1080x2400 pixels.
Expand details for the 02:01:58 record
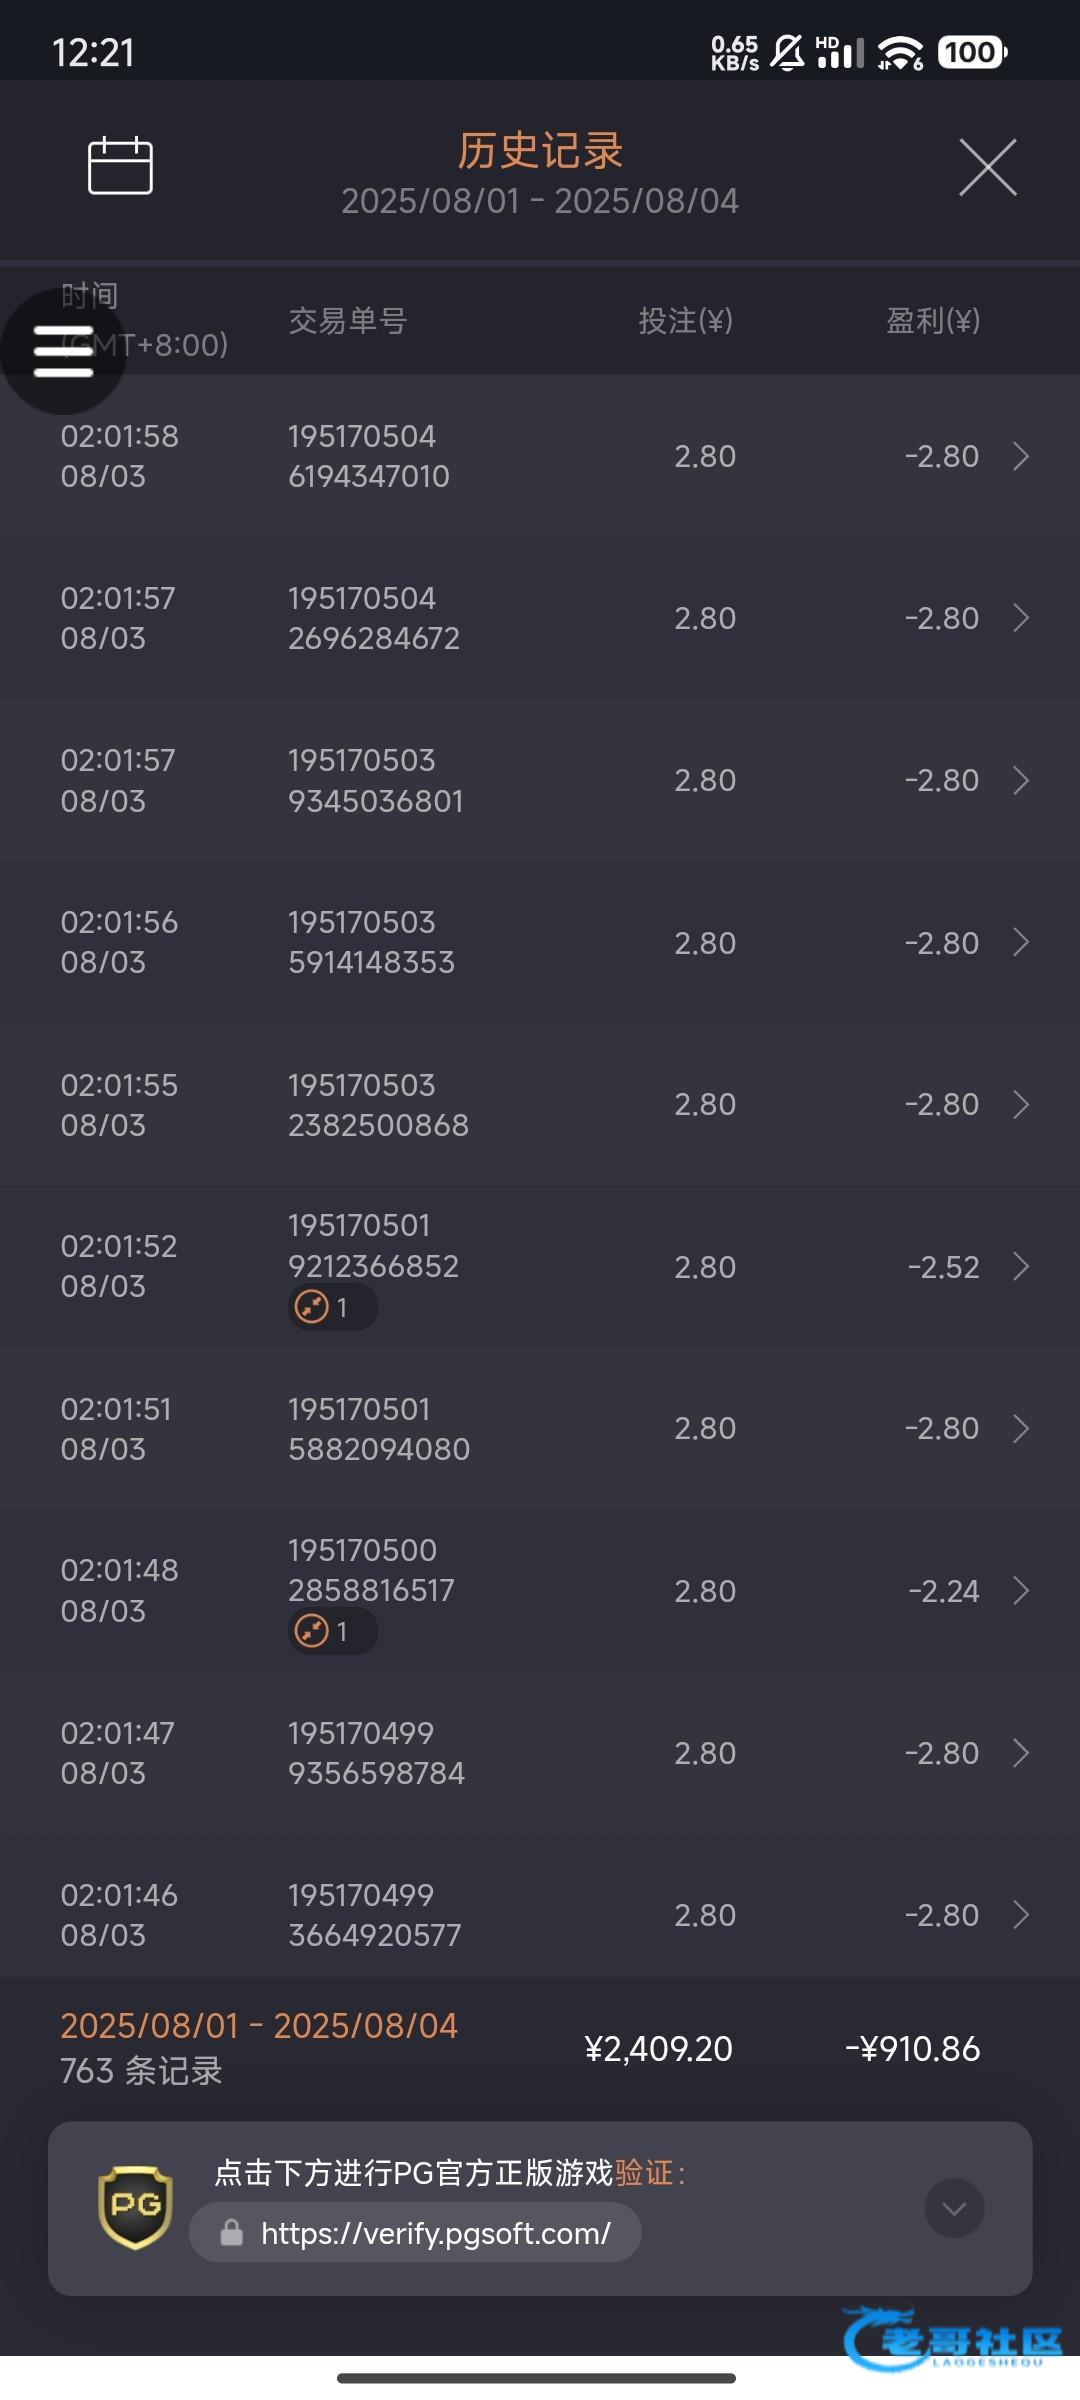pyautogui.click(x=1020, y=456)
